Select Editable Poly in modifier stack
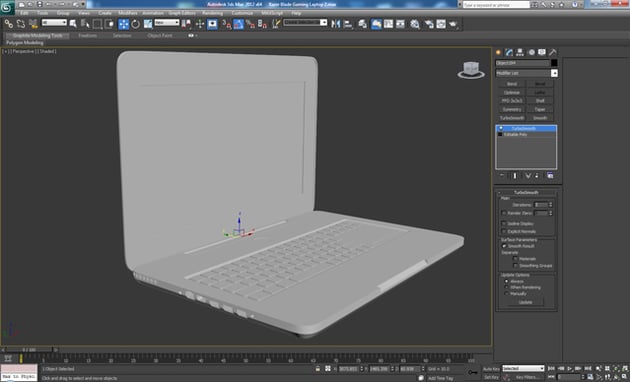630x382 pixels. tap(515, 135)
